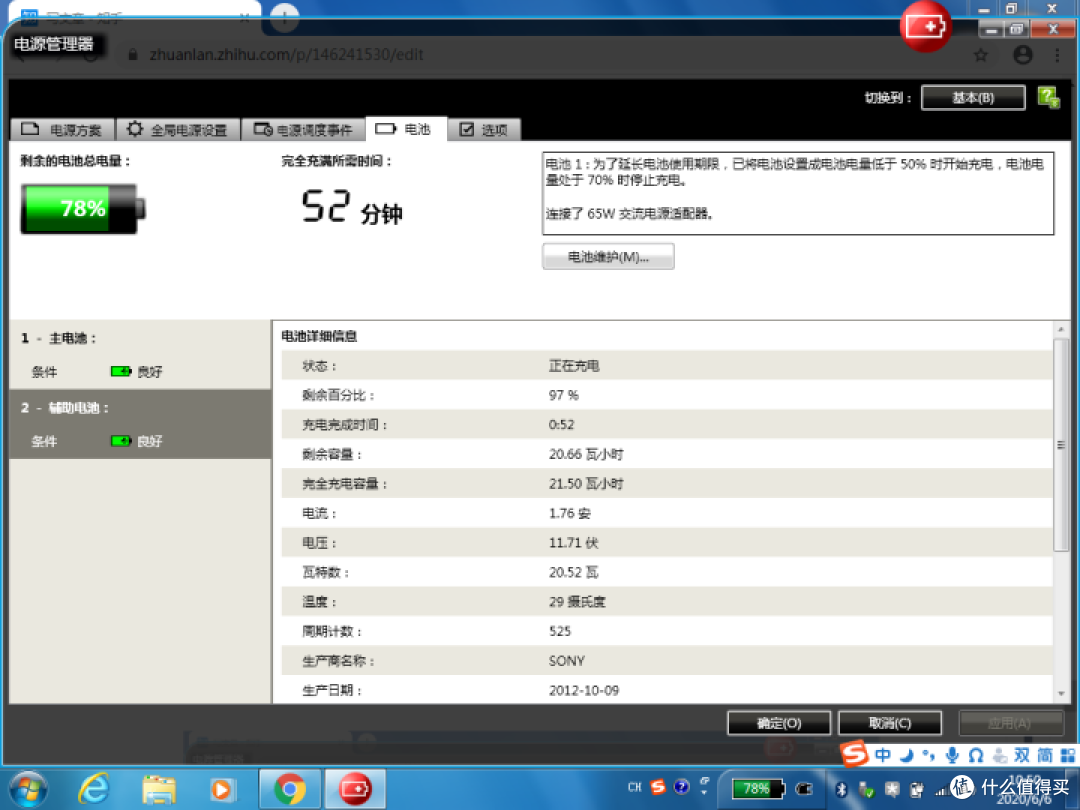Open the 电源调度事件 tab
Screen dimensions: 1080x810
(x=303, y=129)
